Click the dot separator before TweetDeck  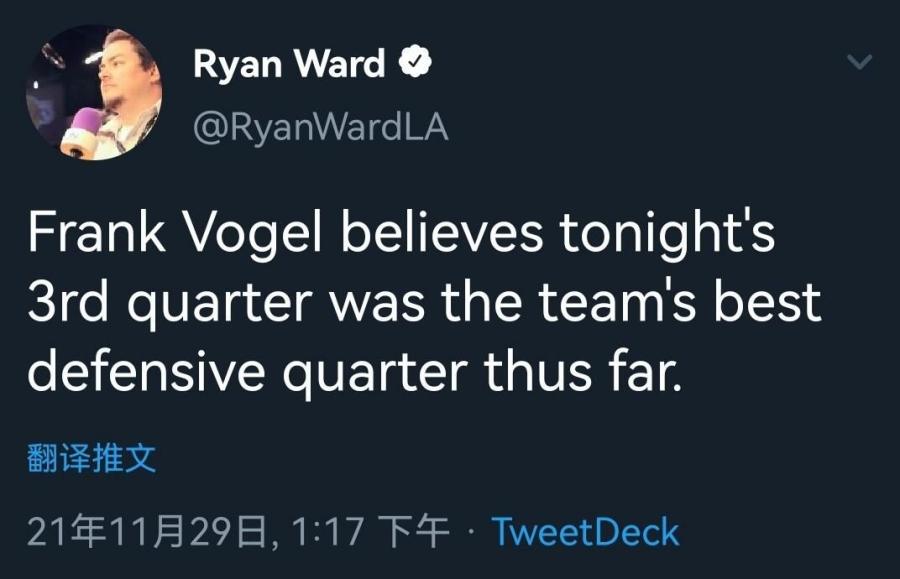tap(471, 533)
